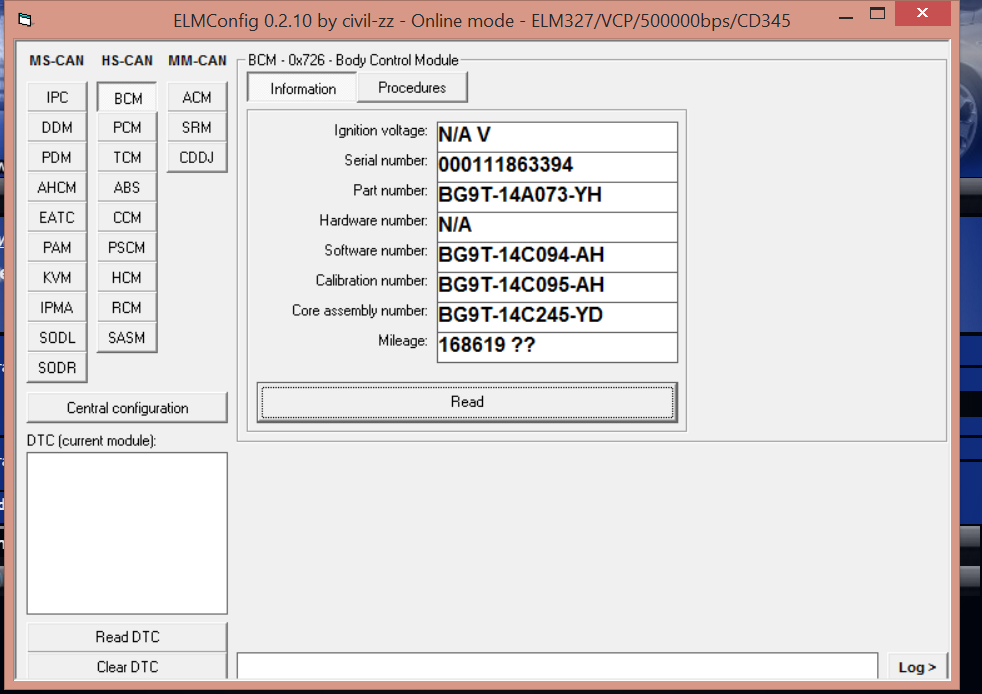Click the Read DTC button
Screen dimensions: 982x694
(x=127, y=637)
